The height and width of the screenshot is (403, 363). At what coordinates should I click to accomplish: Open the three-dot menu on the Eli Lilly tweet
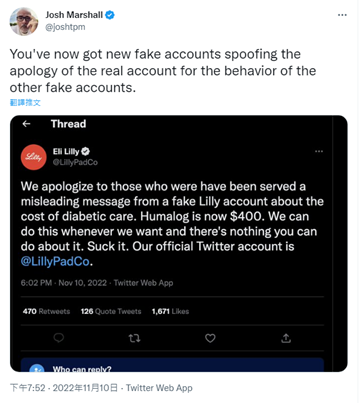click(x=319, y=151)
